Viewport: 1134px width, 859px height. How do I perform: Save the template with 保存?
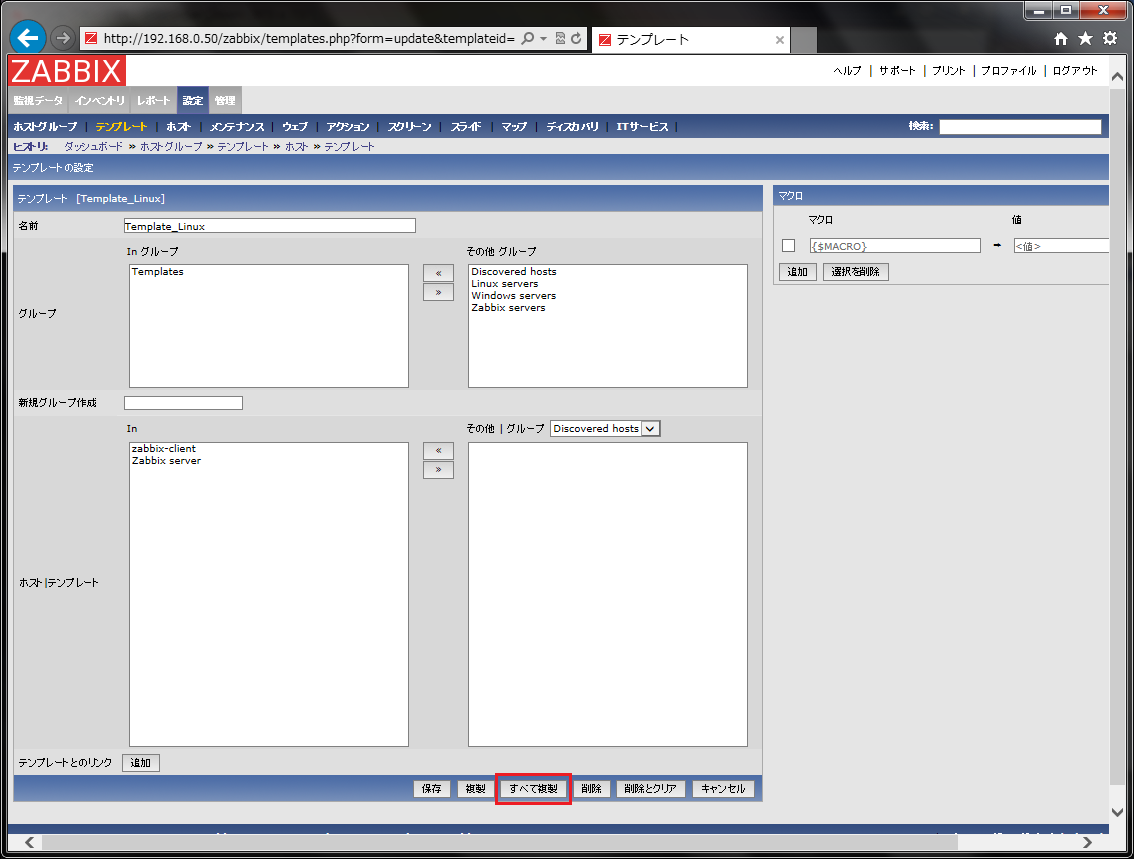click(x=432, y=789)
